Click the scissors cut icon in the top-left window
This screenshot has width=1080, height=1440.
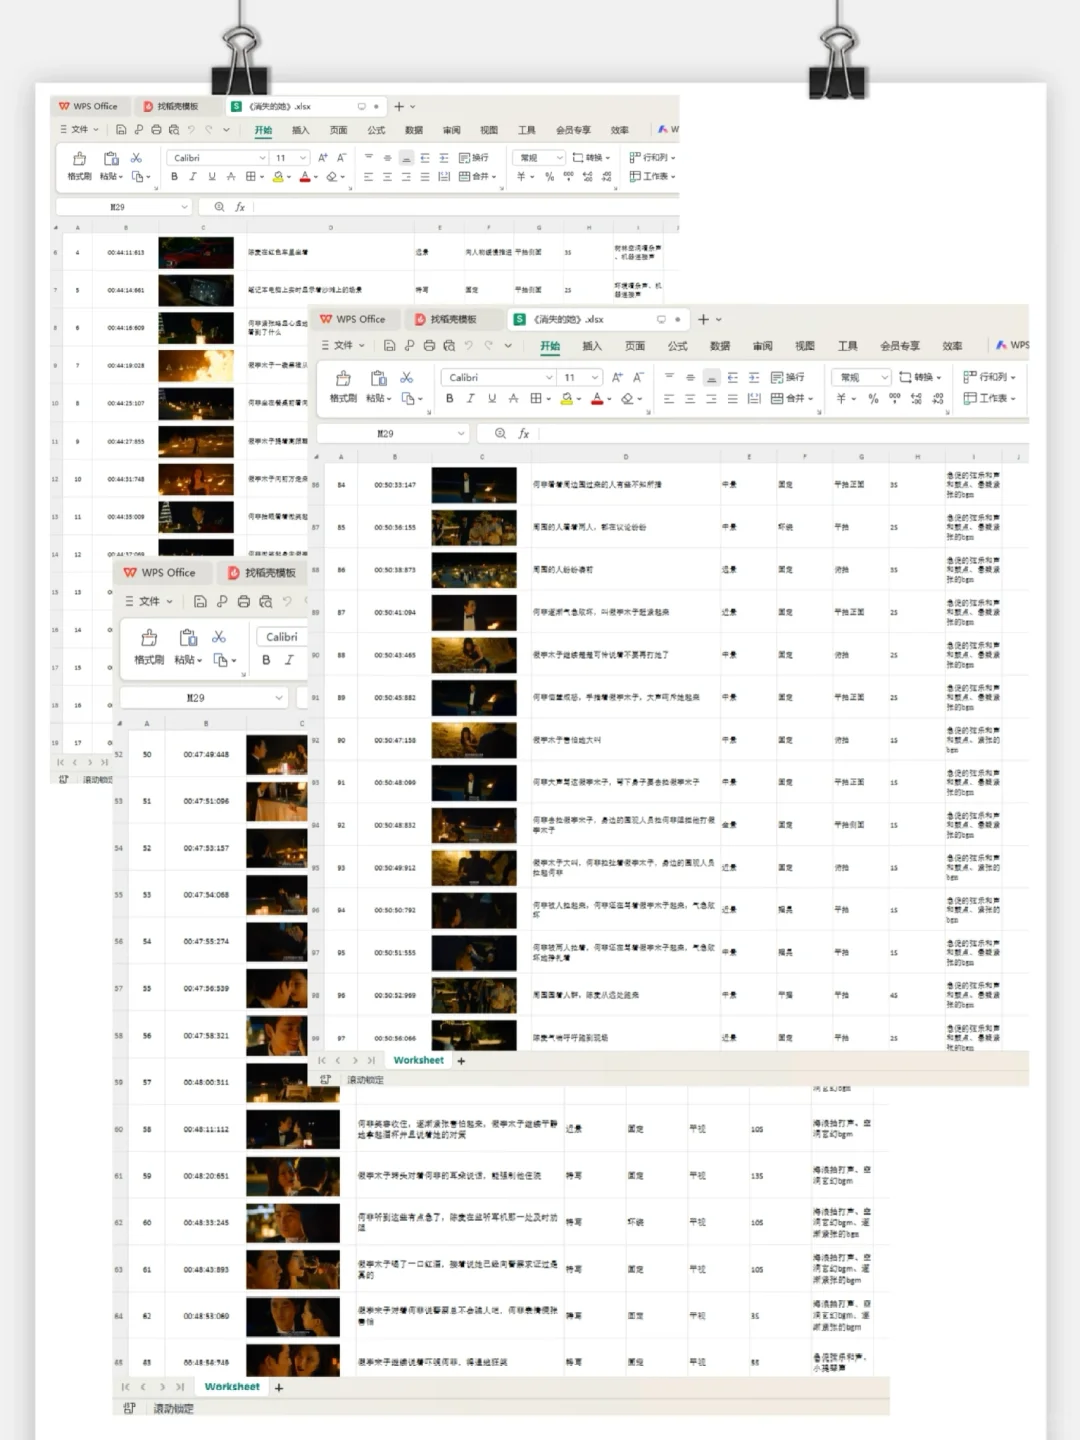click(x=136, y=158)
